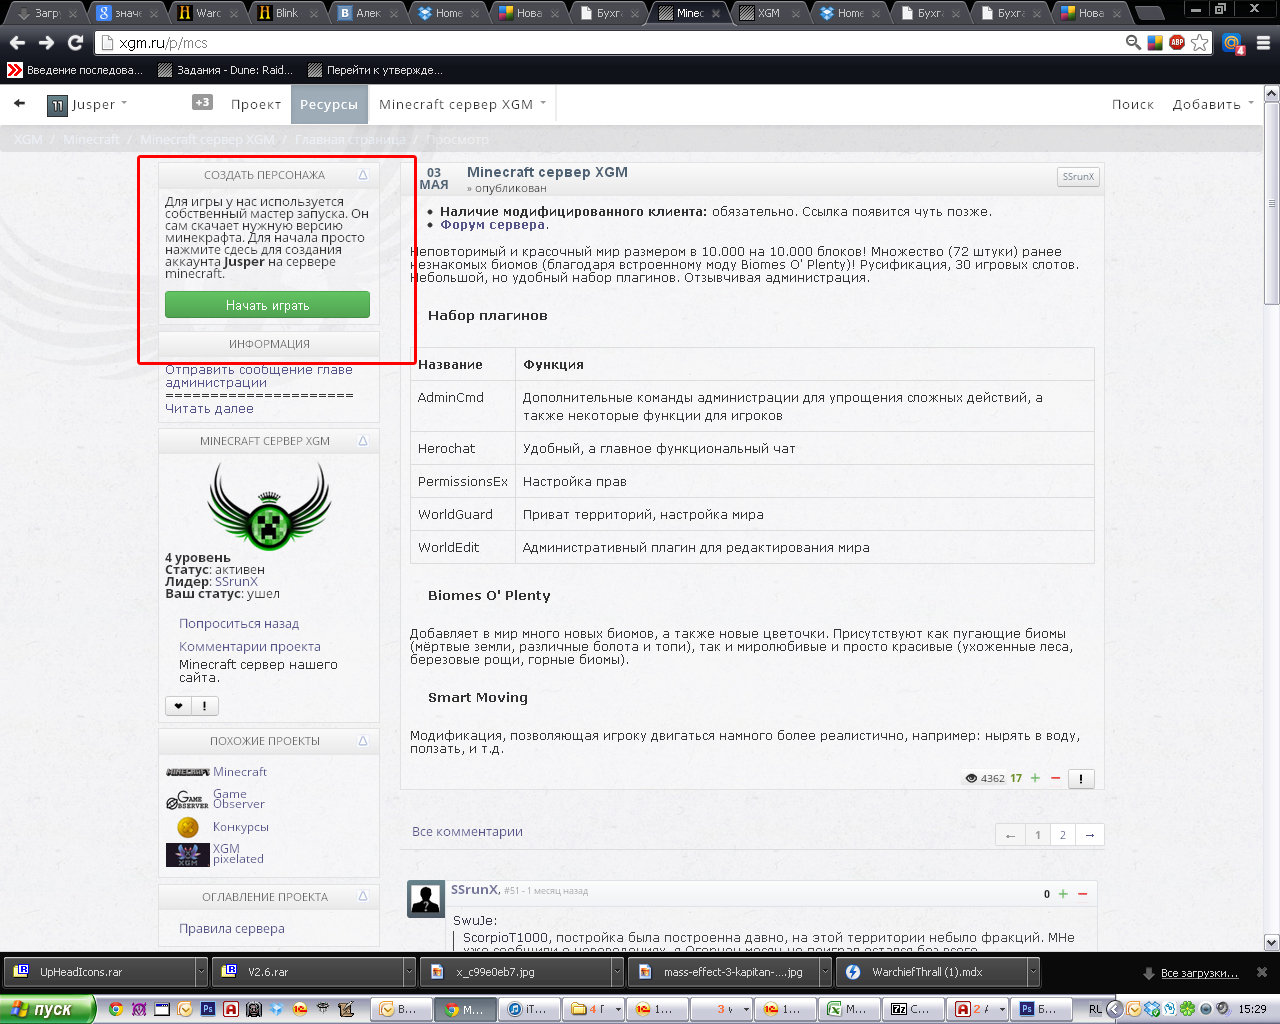The image size is (1280, 1024).
Task: Click the Jusper user avatar icon
Action: [x=57, y=105]
